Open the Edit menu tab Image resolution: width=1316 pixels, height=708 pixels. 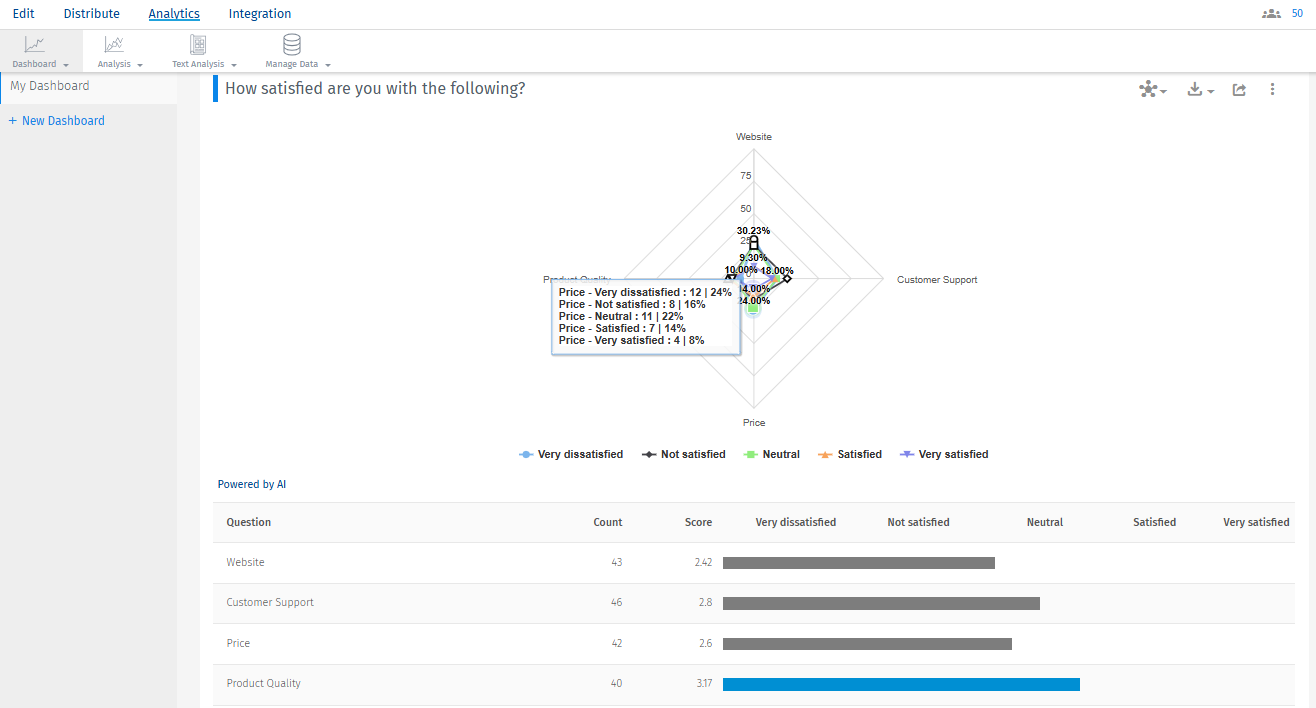point(23,14)
